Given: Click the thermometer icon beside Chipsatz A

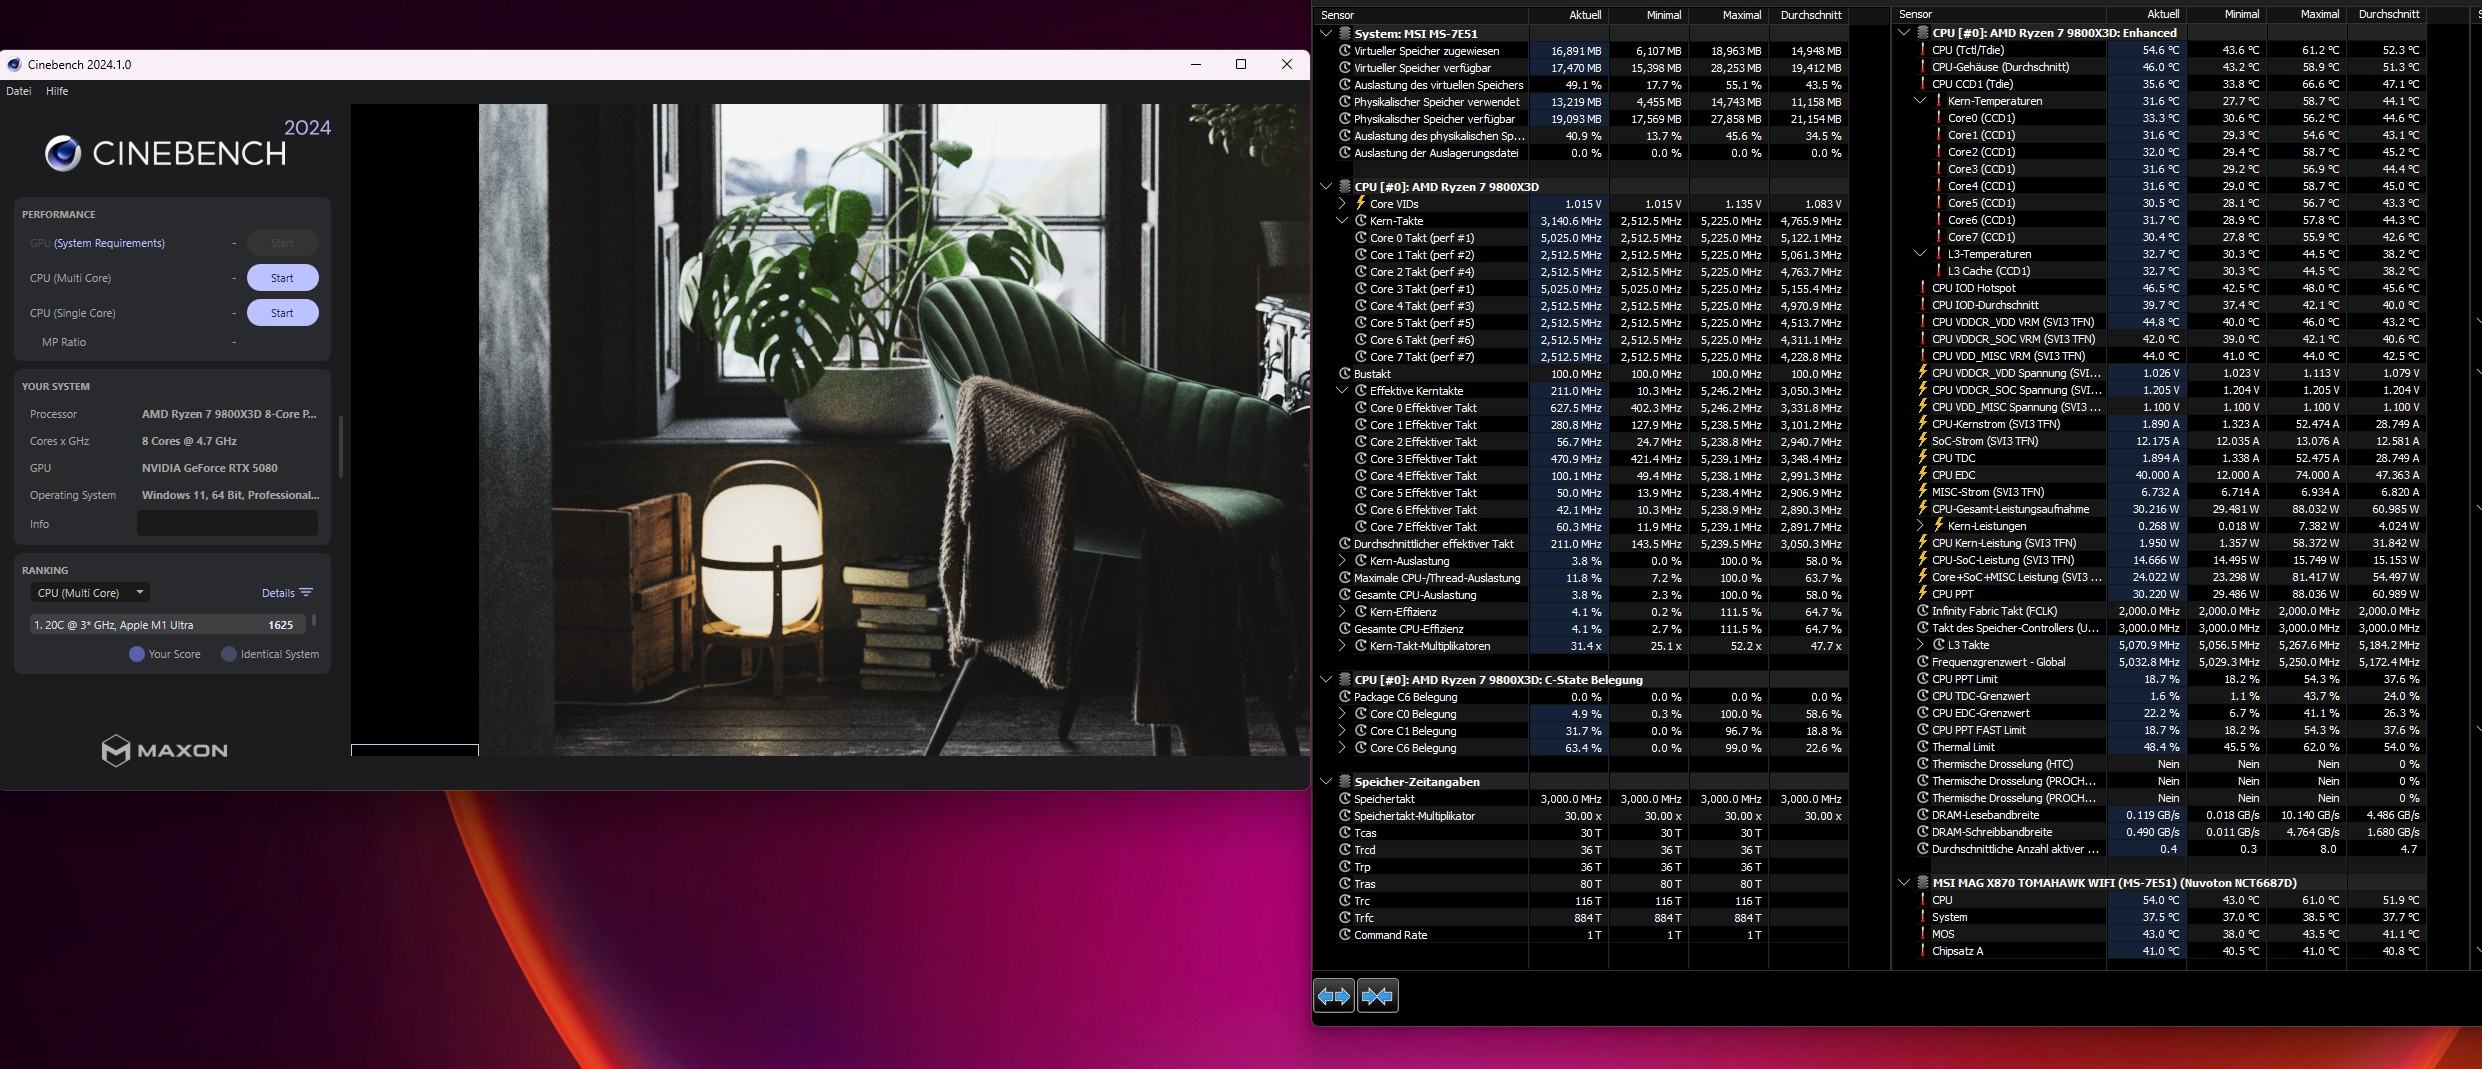Looking at the screenshot, I should [x=1923, y=951].
